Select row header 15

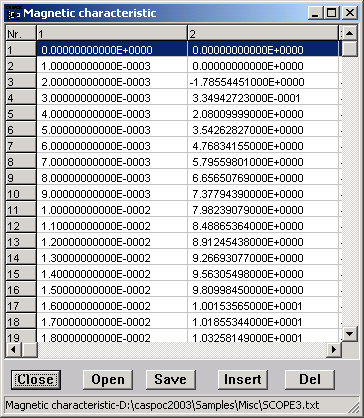[x=21, y=273]
